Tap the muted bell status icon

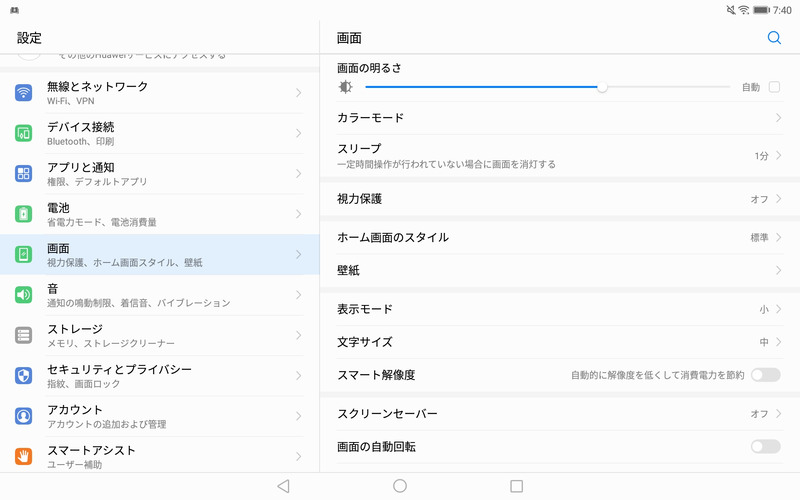(x=731, y=10)
